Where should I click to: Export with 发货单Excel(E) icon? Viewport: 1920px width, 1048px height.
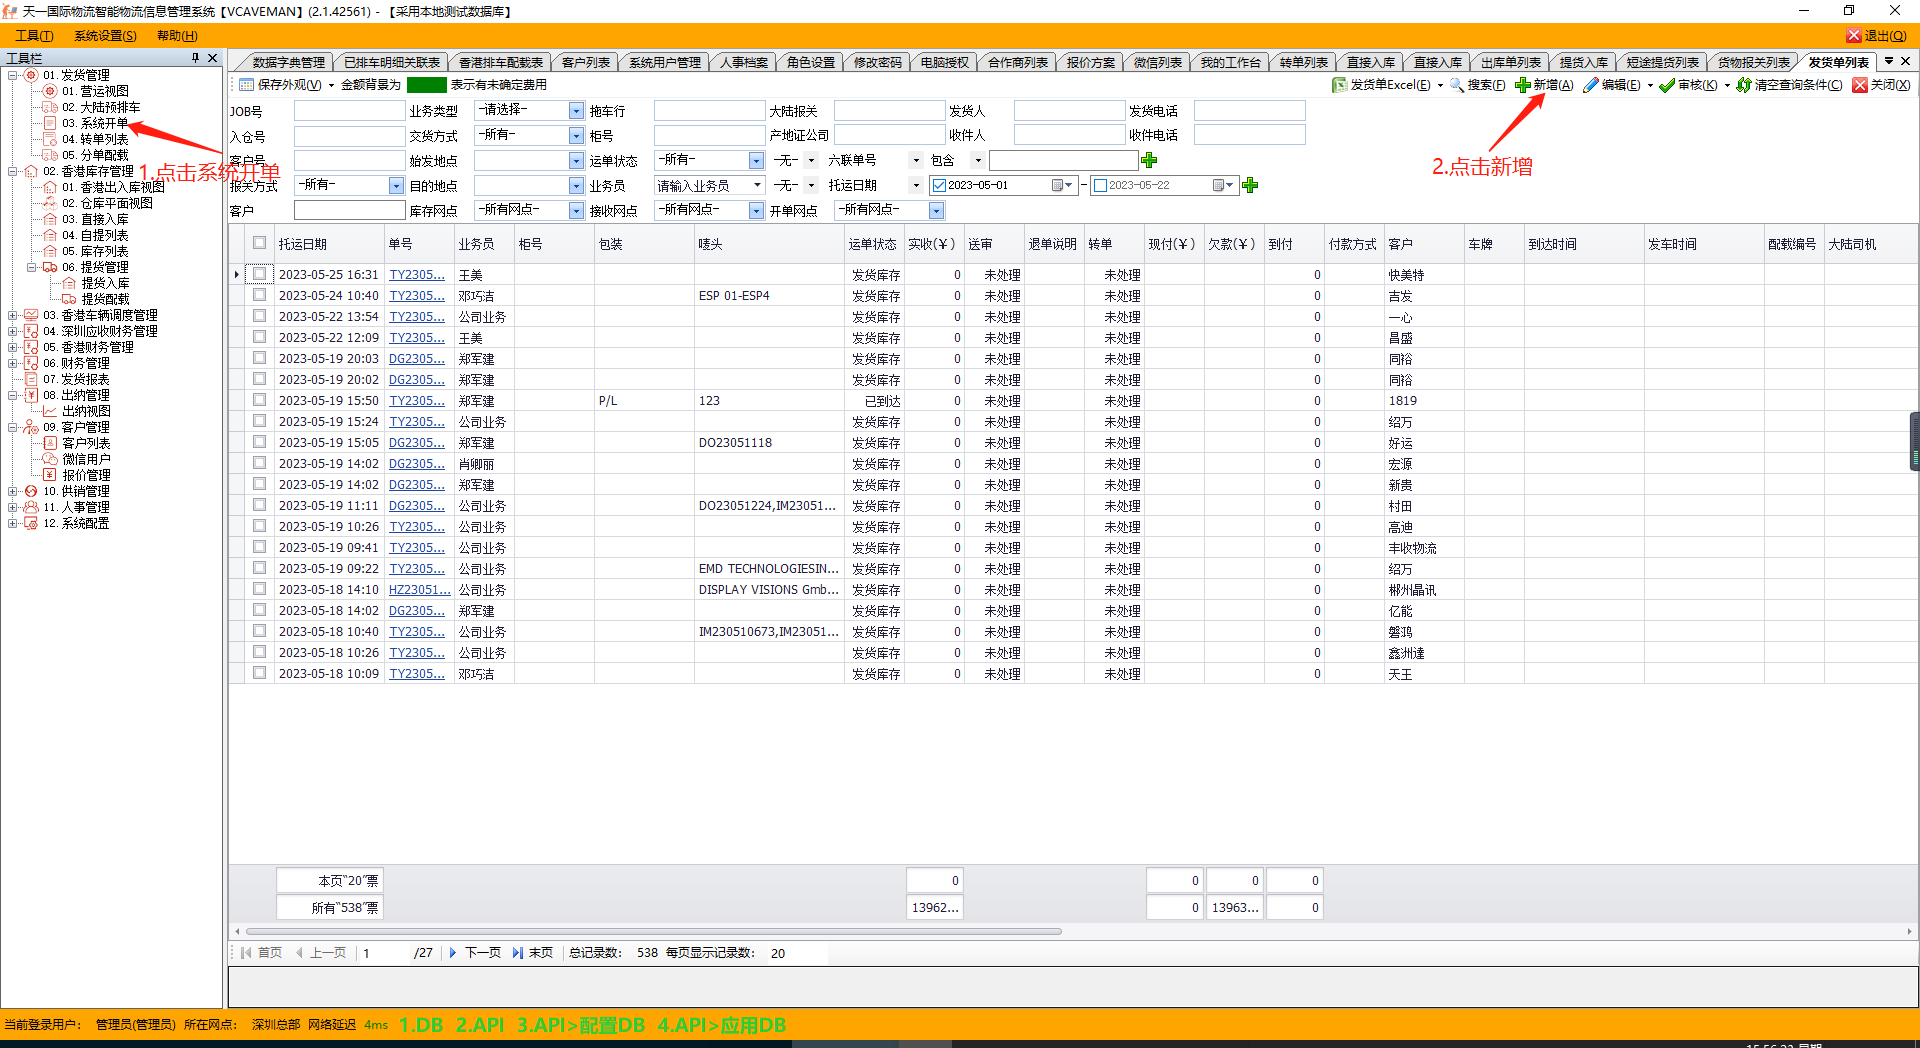pos(1339,85)
